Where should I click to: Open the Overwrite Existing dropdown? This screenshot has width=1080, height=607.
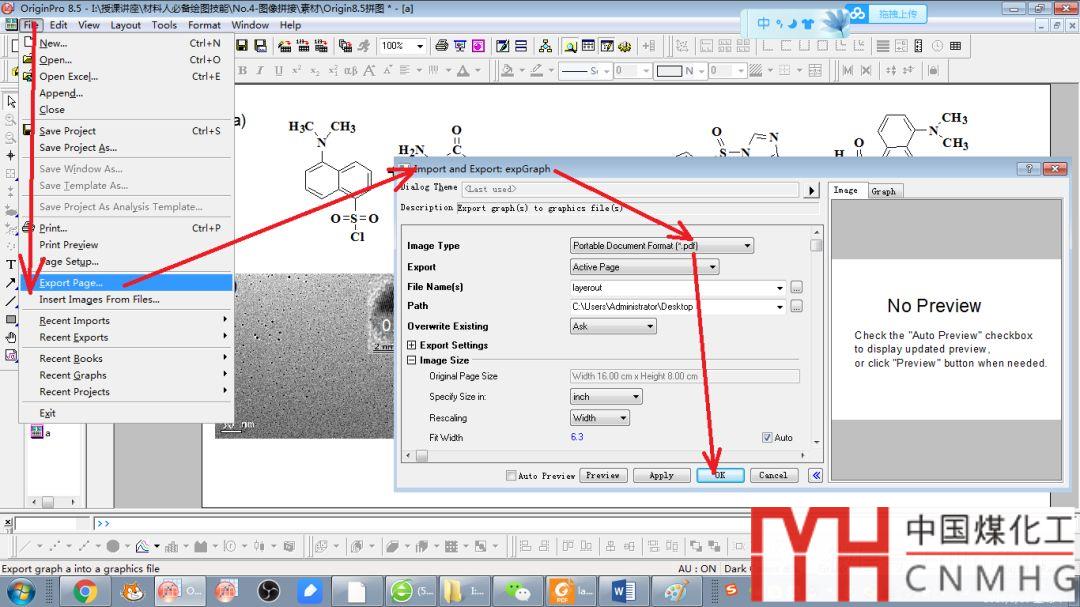[x=612, y=327]
